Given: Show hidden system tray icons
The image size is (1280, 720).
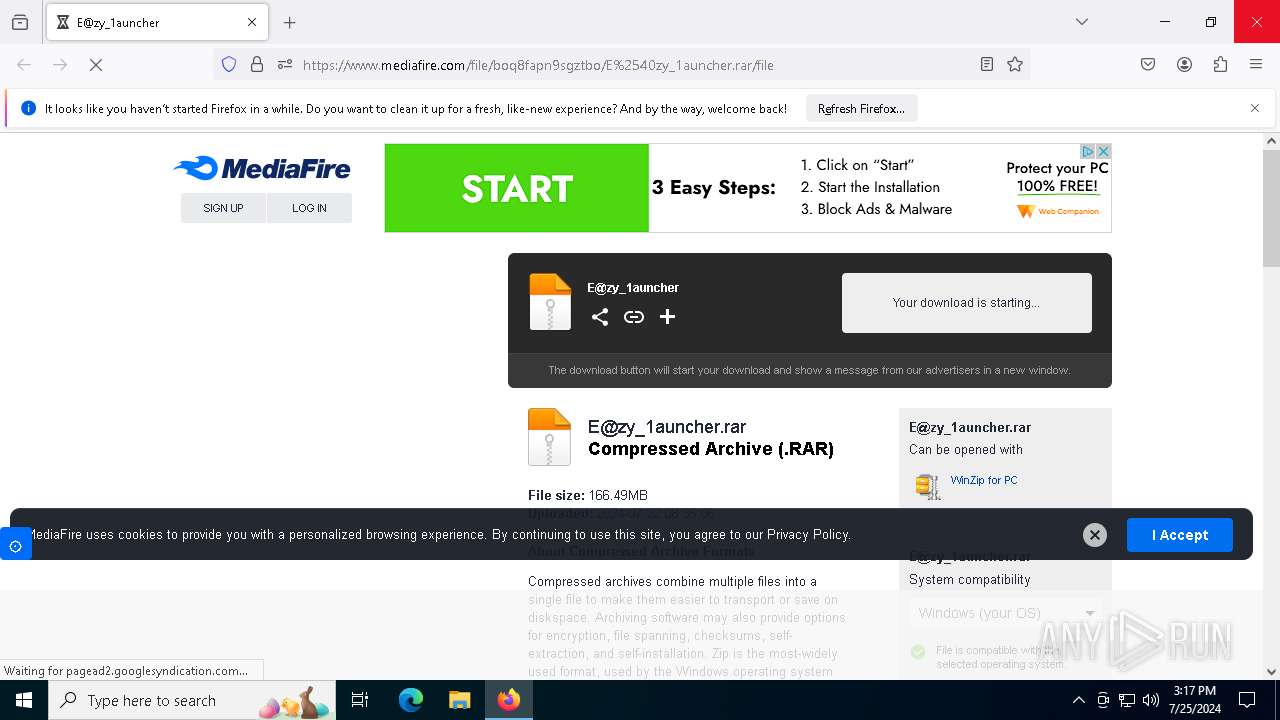Looking at the screenshot, I should [x=1078, y=700].
